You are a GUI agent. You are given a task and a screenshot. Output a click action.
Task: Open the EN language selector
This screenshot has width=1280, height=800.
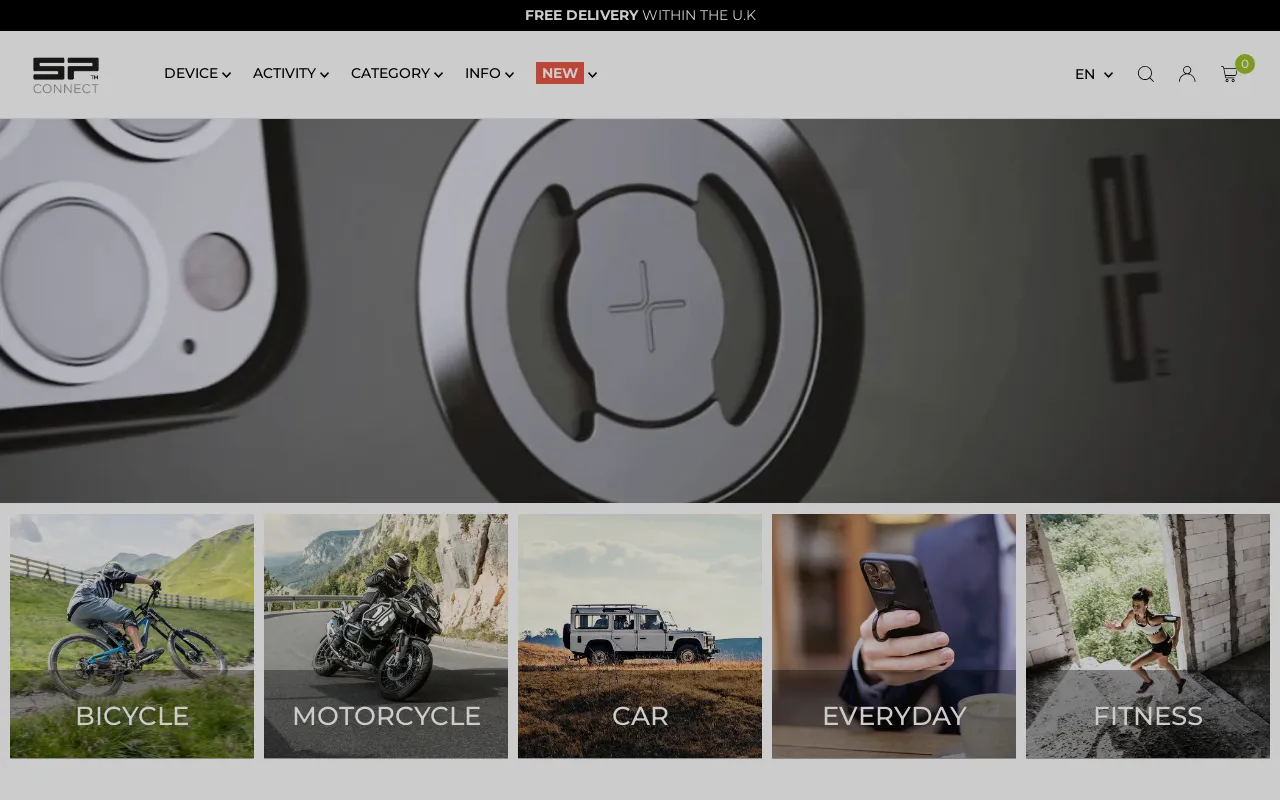tap(1093, 74)
